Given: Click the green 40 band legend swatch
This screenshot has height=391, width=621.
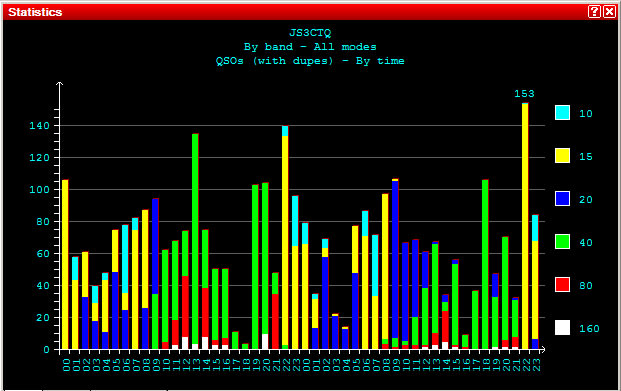Looking at the screenshot, I should click(562, 242).
